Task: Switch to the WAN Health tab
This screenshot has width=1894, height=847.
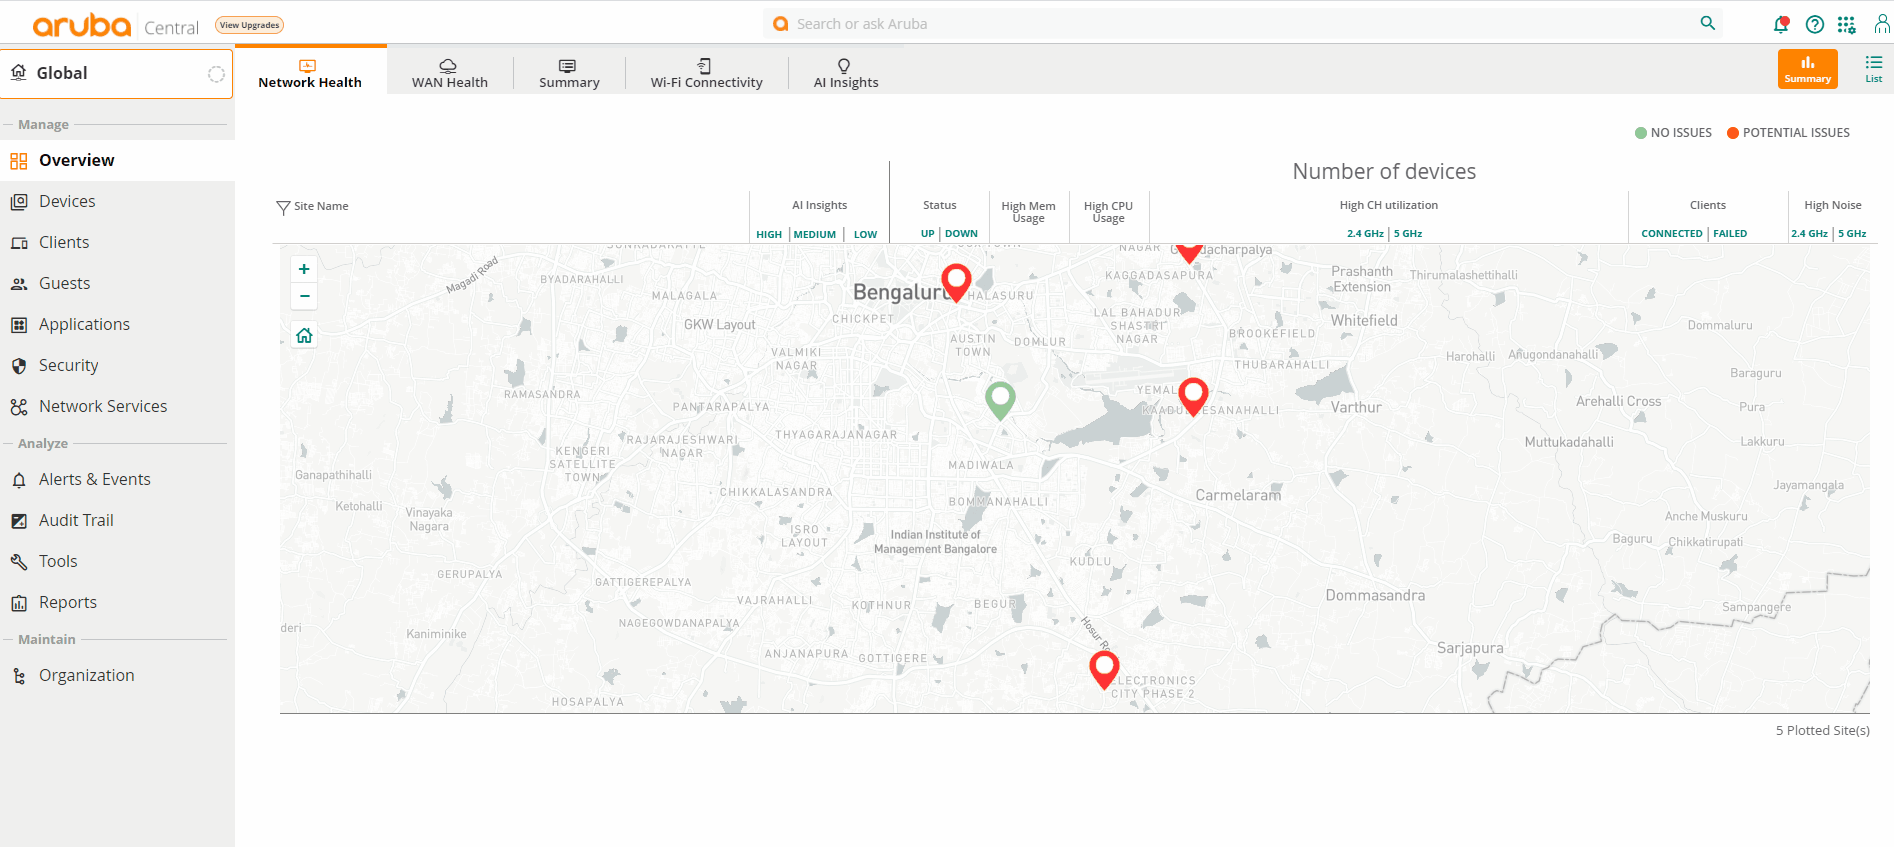Action: click(449, 73)
